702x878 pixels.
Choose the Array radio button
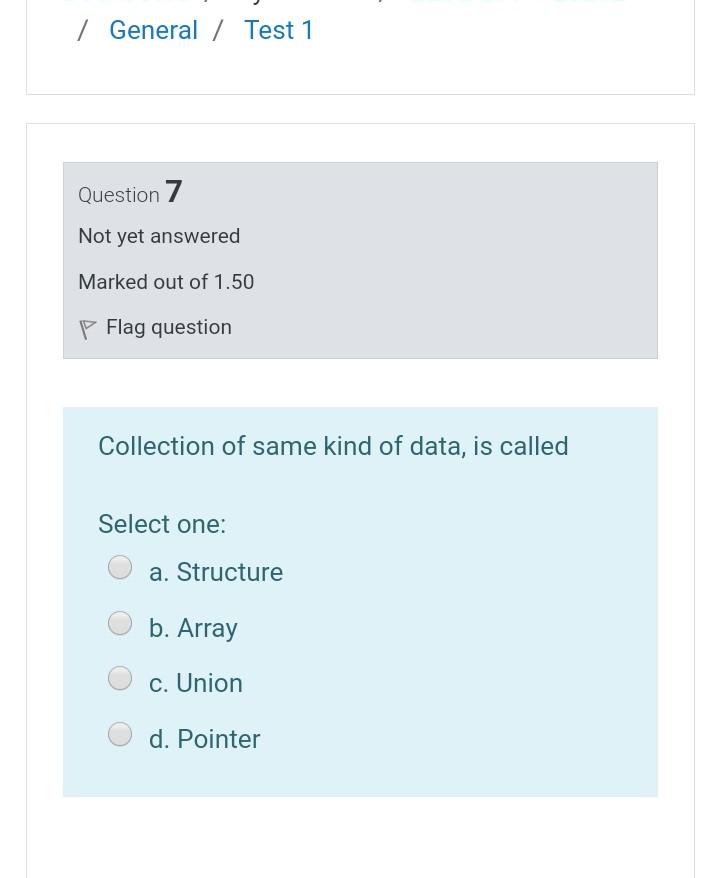120,624
